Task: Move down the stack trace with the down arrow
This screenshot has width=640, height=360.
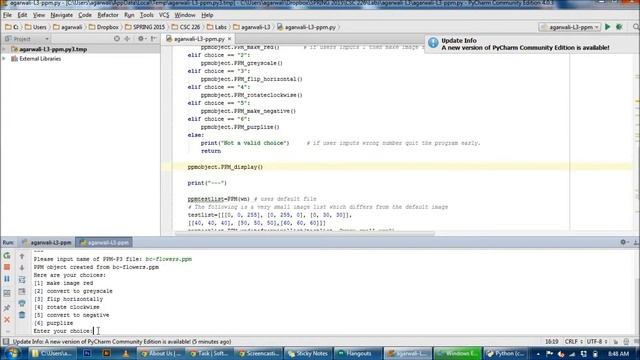Action: coord(22,268)
